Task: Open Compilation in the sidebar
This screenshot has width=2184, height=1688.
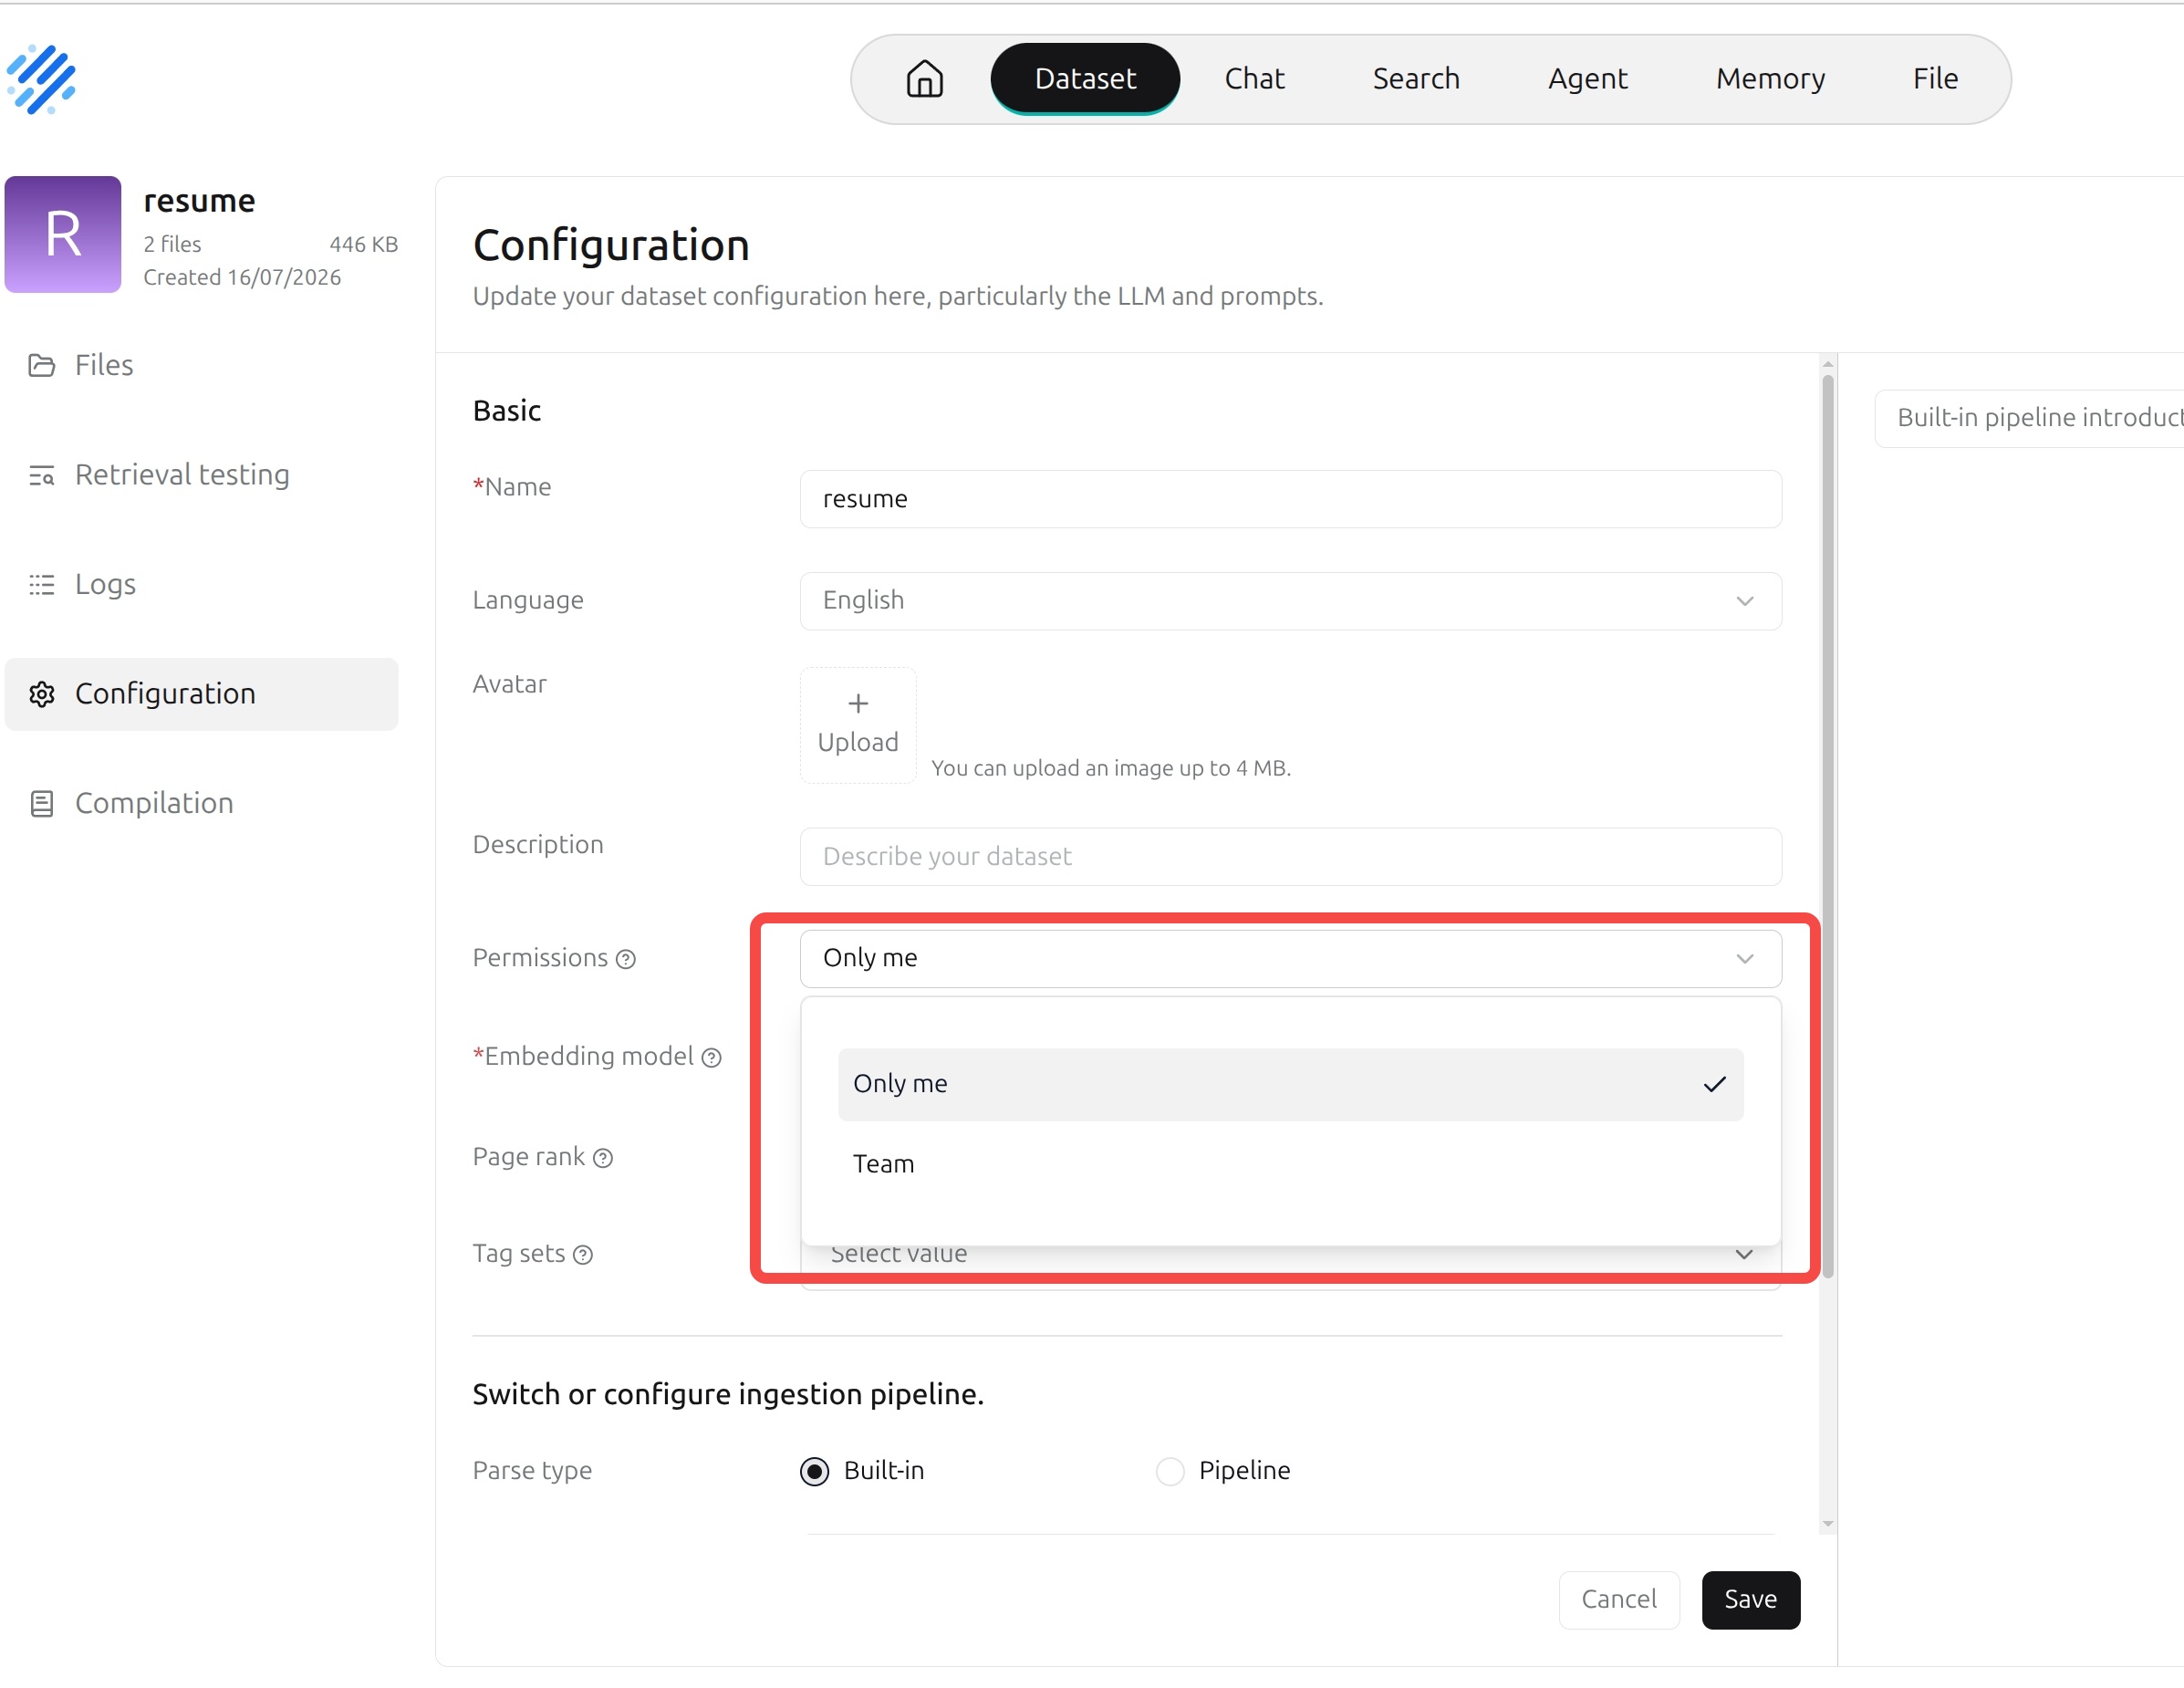Action: (201, 803)
